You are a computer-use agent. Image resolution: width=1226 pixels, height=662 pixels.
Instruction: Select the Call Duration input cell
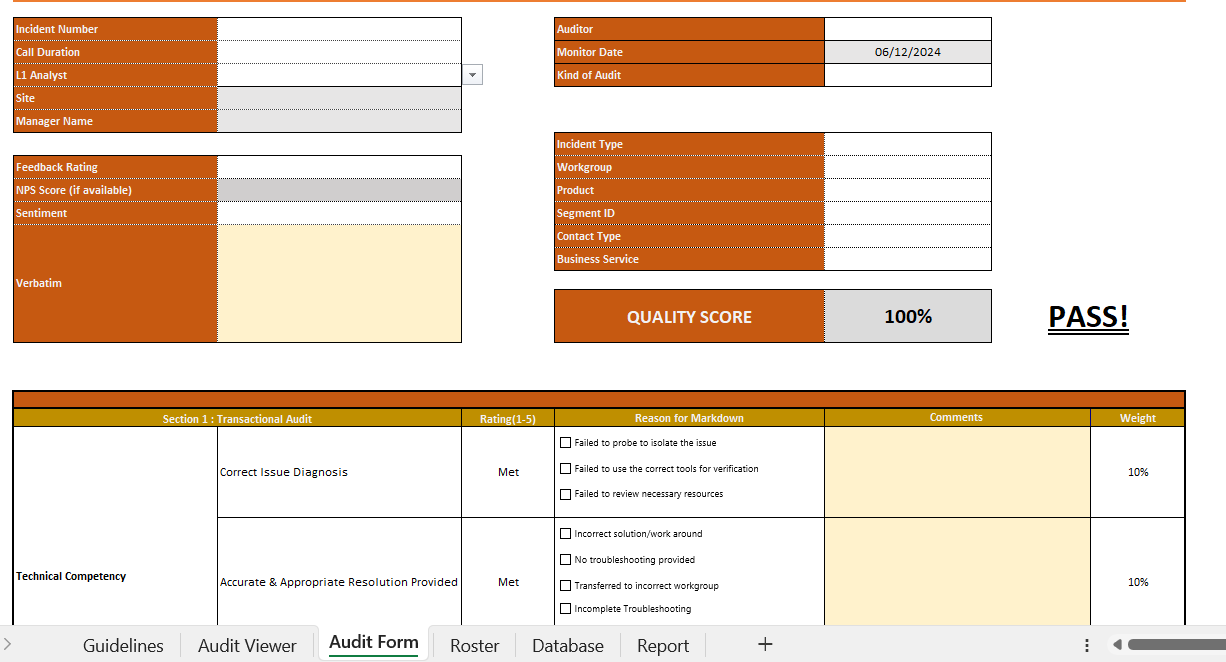point(340,52)
